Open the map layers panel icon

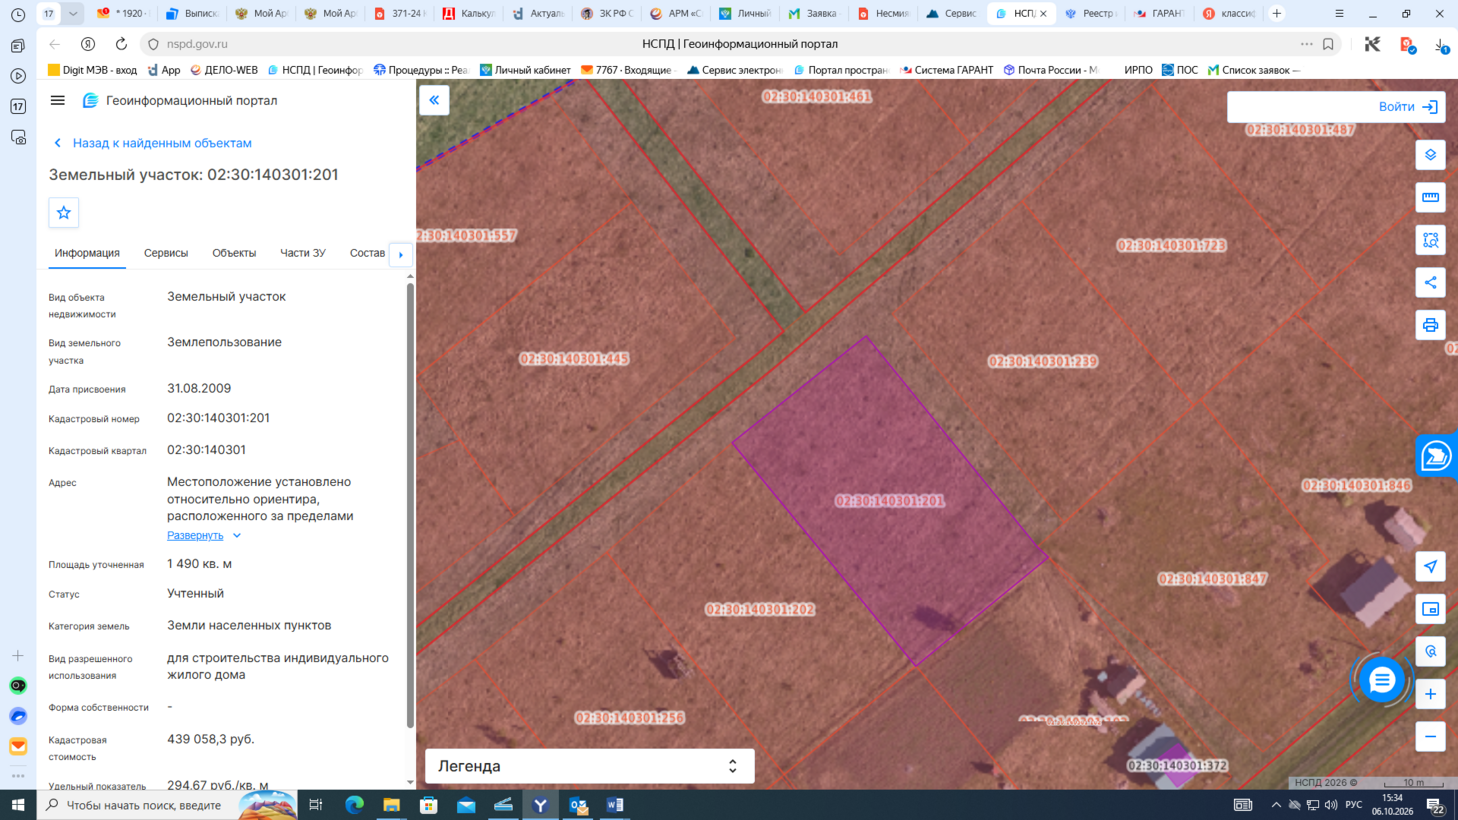[x=1430, y=155]
